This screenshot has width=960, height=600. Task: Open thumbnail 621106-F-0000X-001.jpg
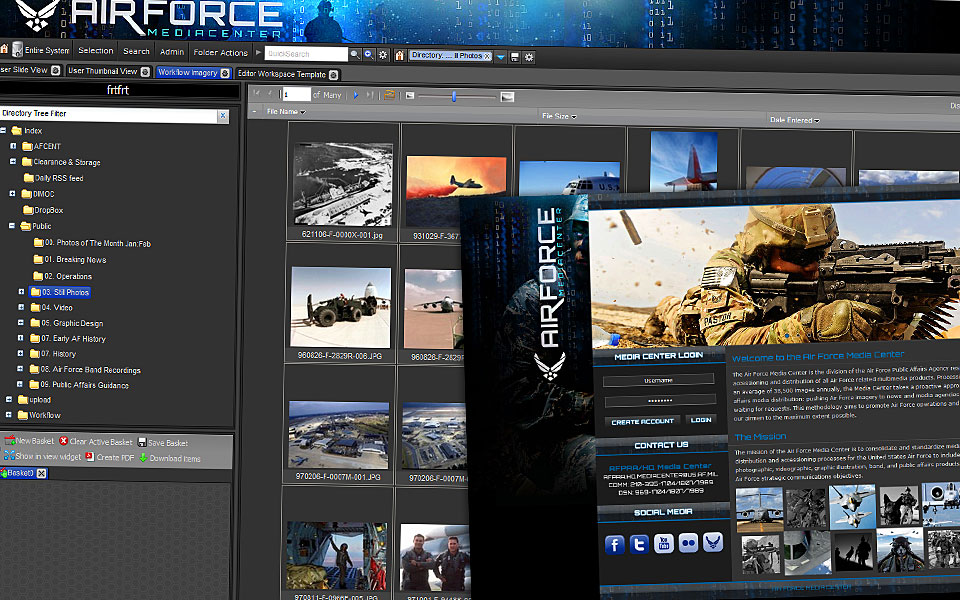tap(342, 184)
